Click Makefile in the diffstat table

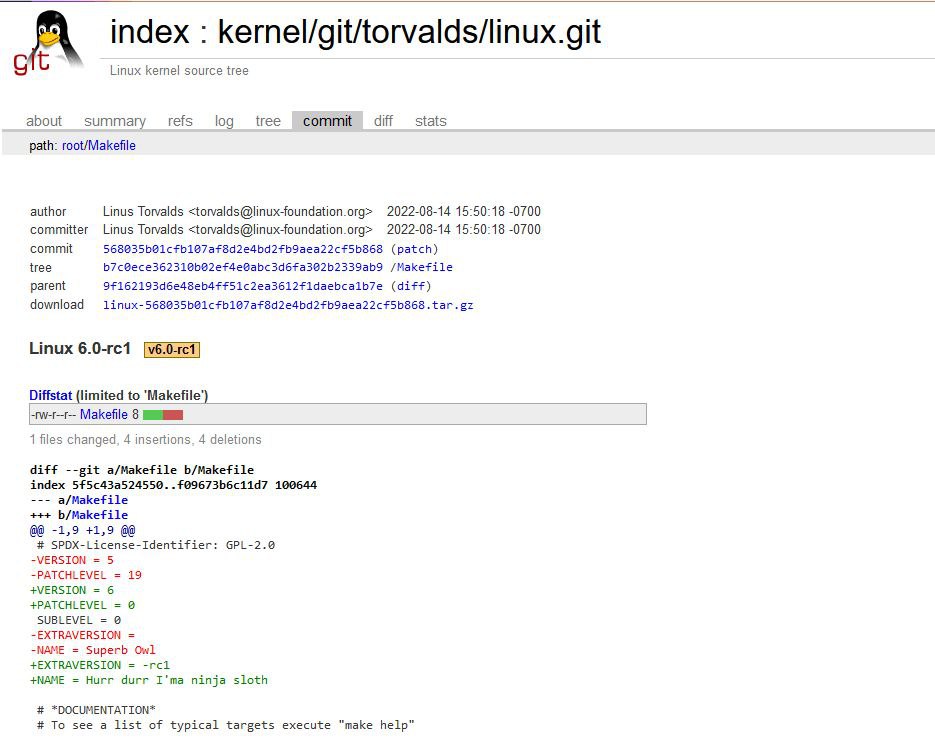pyautogui.click(x=104, y=414)
